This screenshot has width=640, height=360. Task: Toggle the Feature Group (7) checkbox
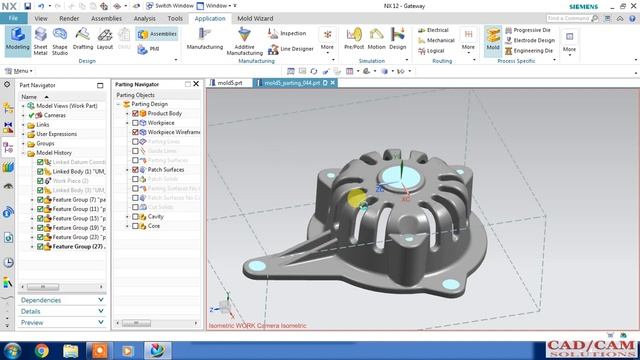tap(40, 200)
